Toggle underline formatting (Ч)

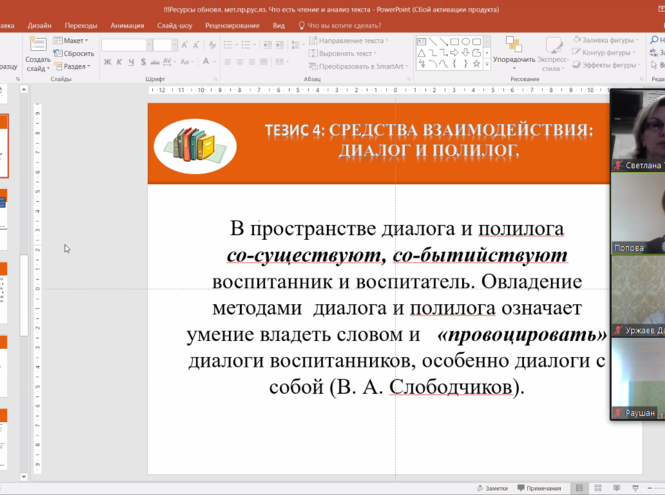(131, 62)
